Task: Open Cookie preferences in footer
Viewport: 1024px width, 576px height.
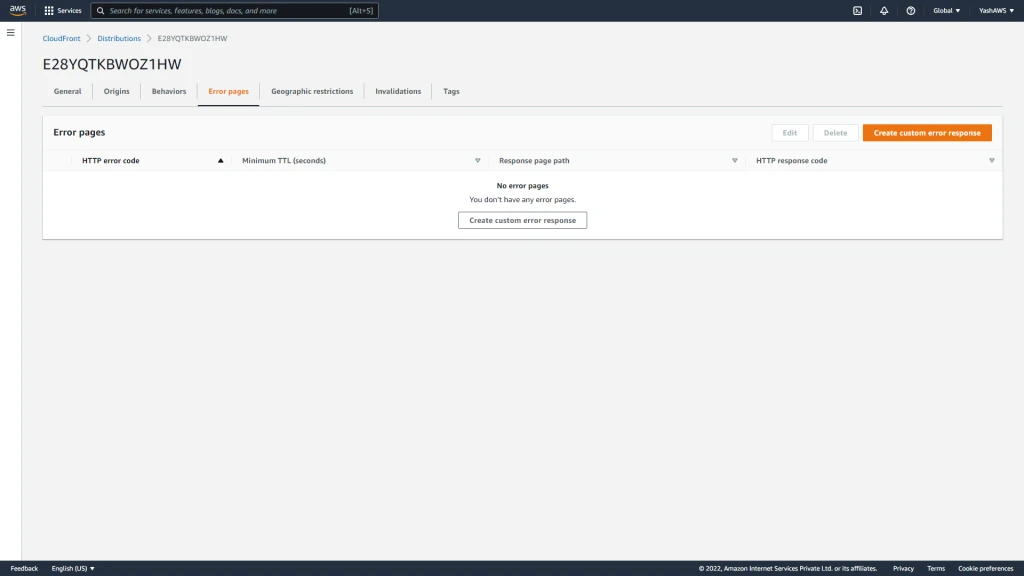Action: (x=985, y=568)
